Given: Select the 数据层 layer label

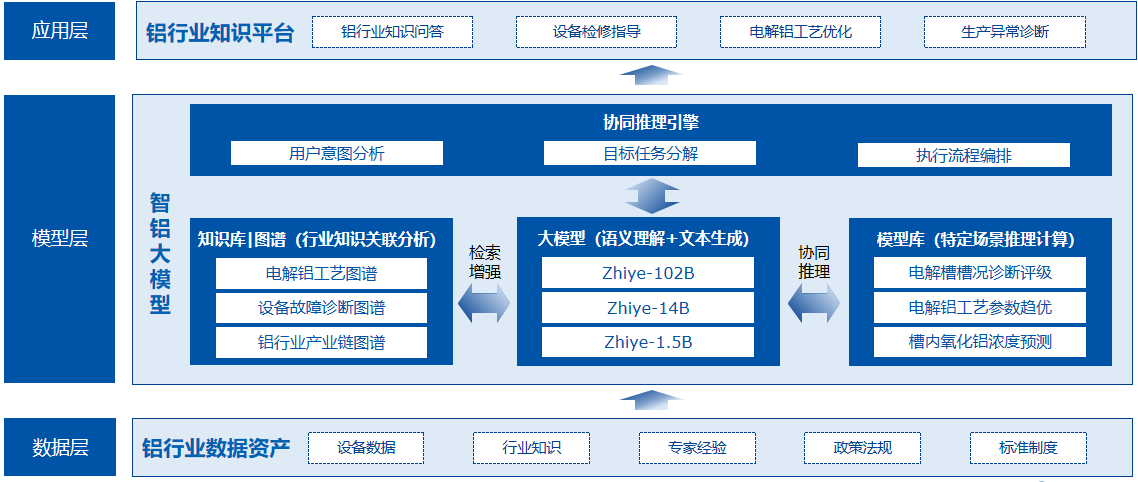Looking at the screenshot, I should pyautogui.click(x=60, y=447).
